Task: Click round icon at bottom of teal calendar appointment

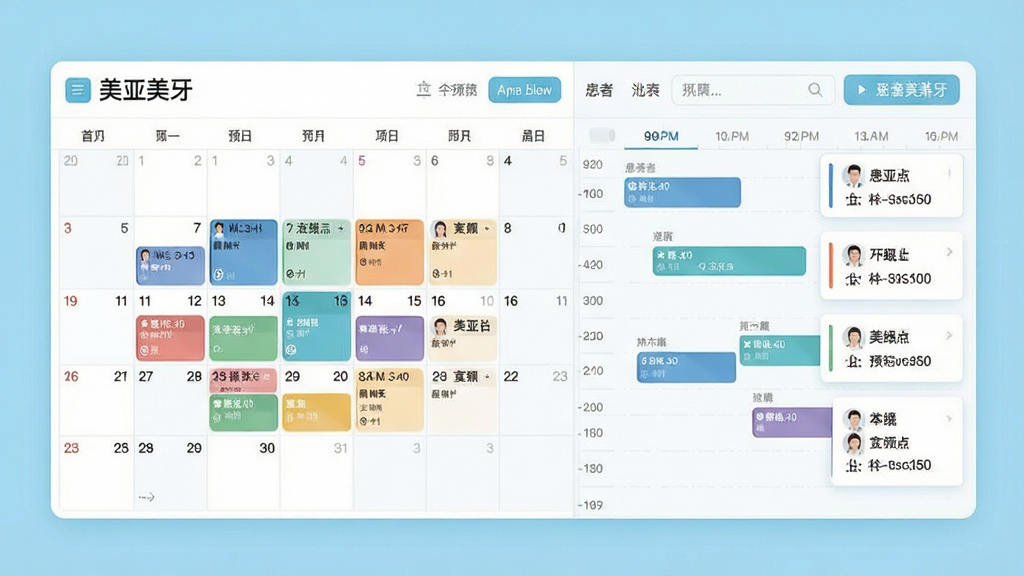Action: [x=291, y=350]
